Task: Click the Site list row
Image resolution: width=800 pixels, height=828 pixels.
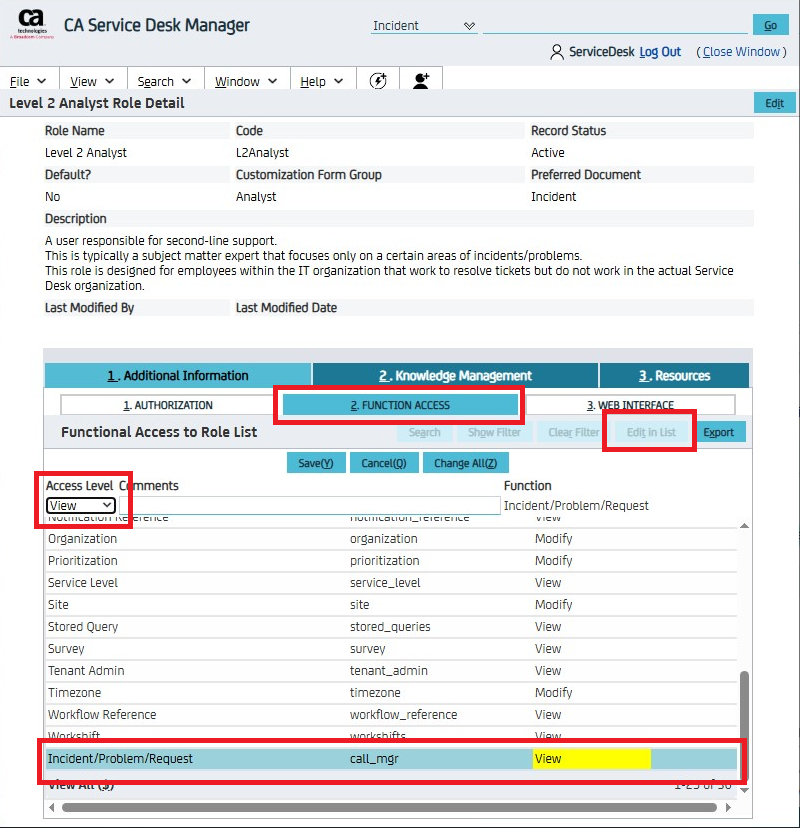Action: [391, 605]
